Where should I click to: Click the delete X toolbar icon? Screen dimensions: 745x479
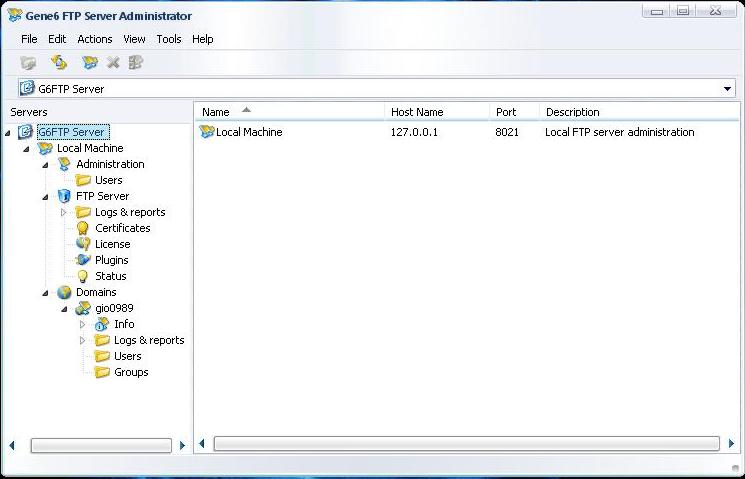point(113,62)
